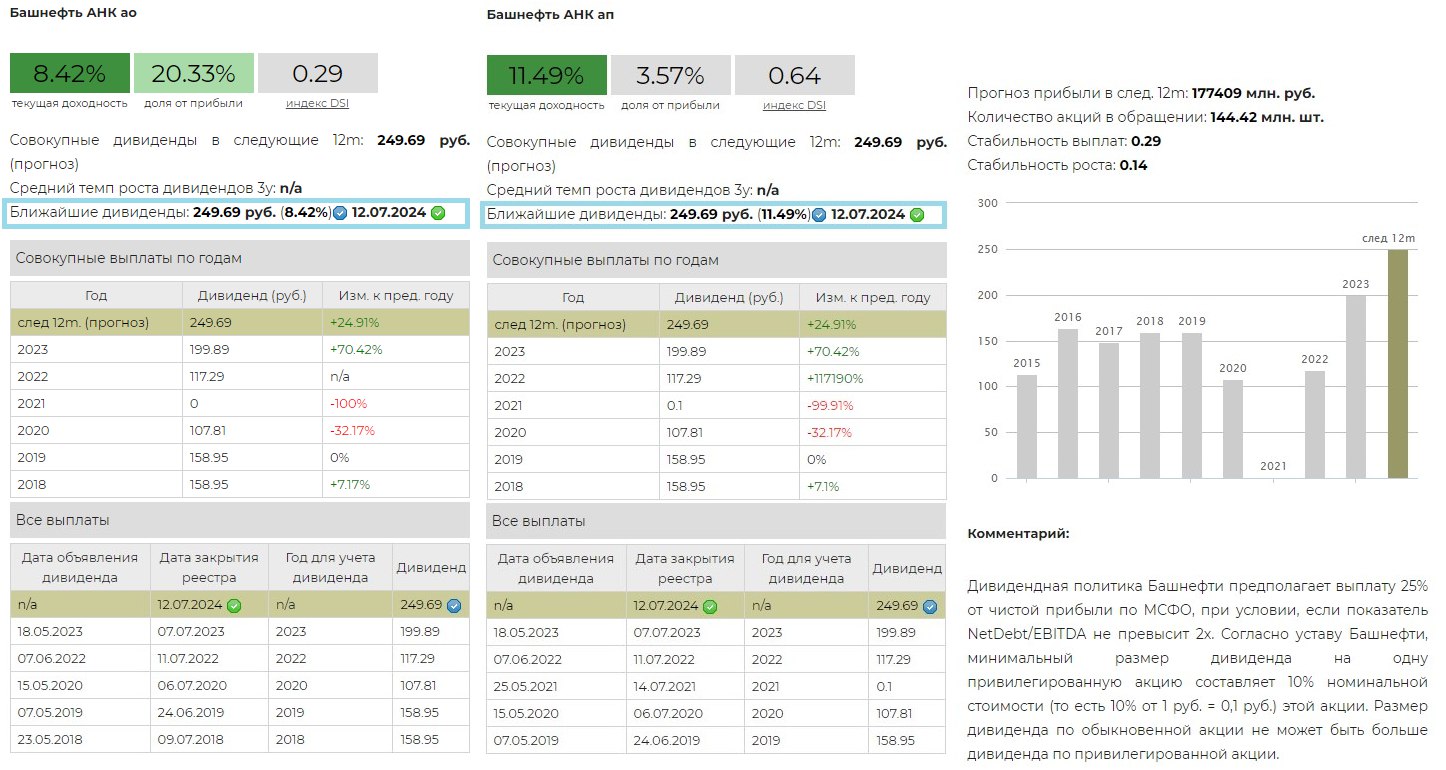Click green check in ап payments table forecast row

pos(710,606)
